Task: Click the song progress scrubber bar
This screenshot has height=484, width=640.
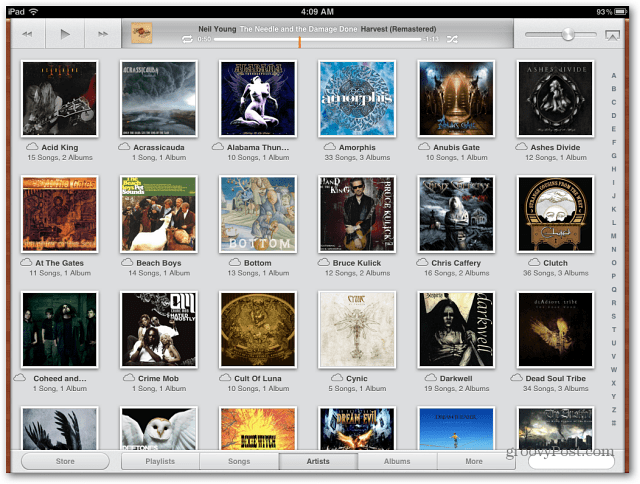Action: tap(317, 40)
